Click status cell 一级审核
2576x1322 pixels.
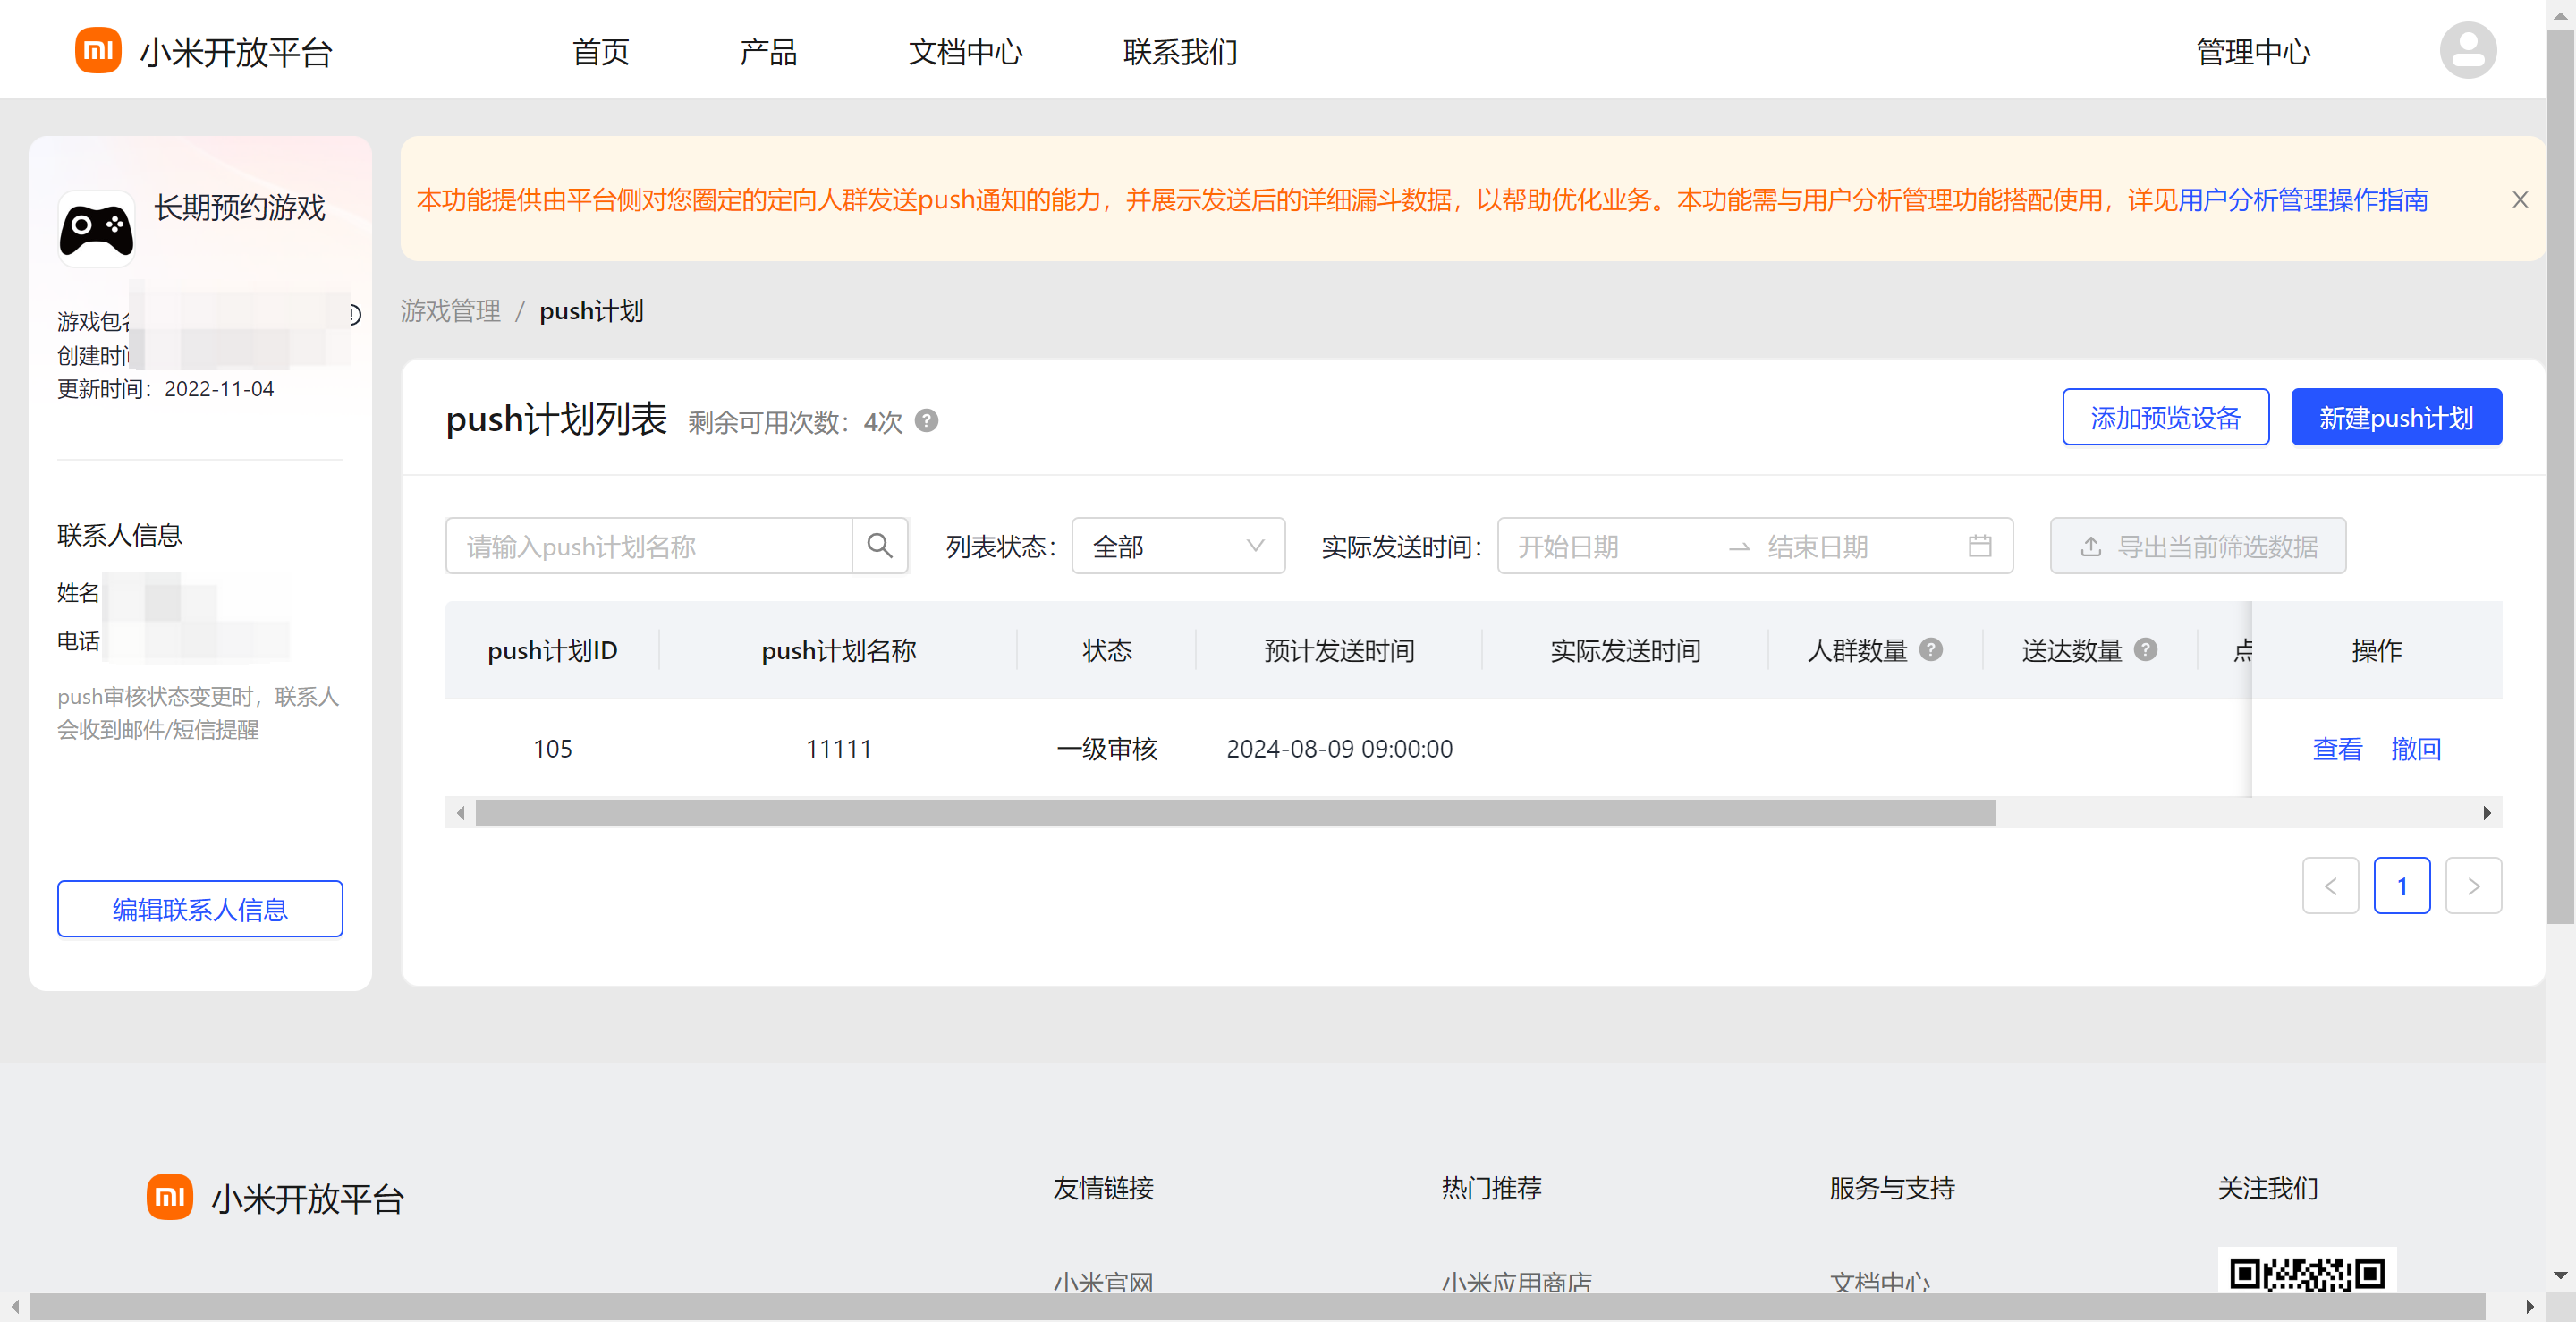tap(1107, 749)
